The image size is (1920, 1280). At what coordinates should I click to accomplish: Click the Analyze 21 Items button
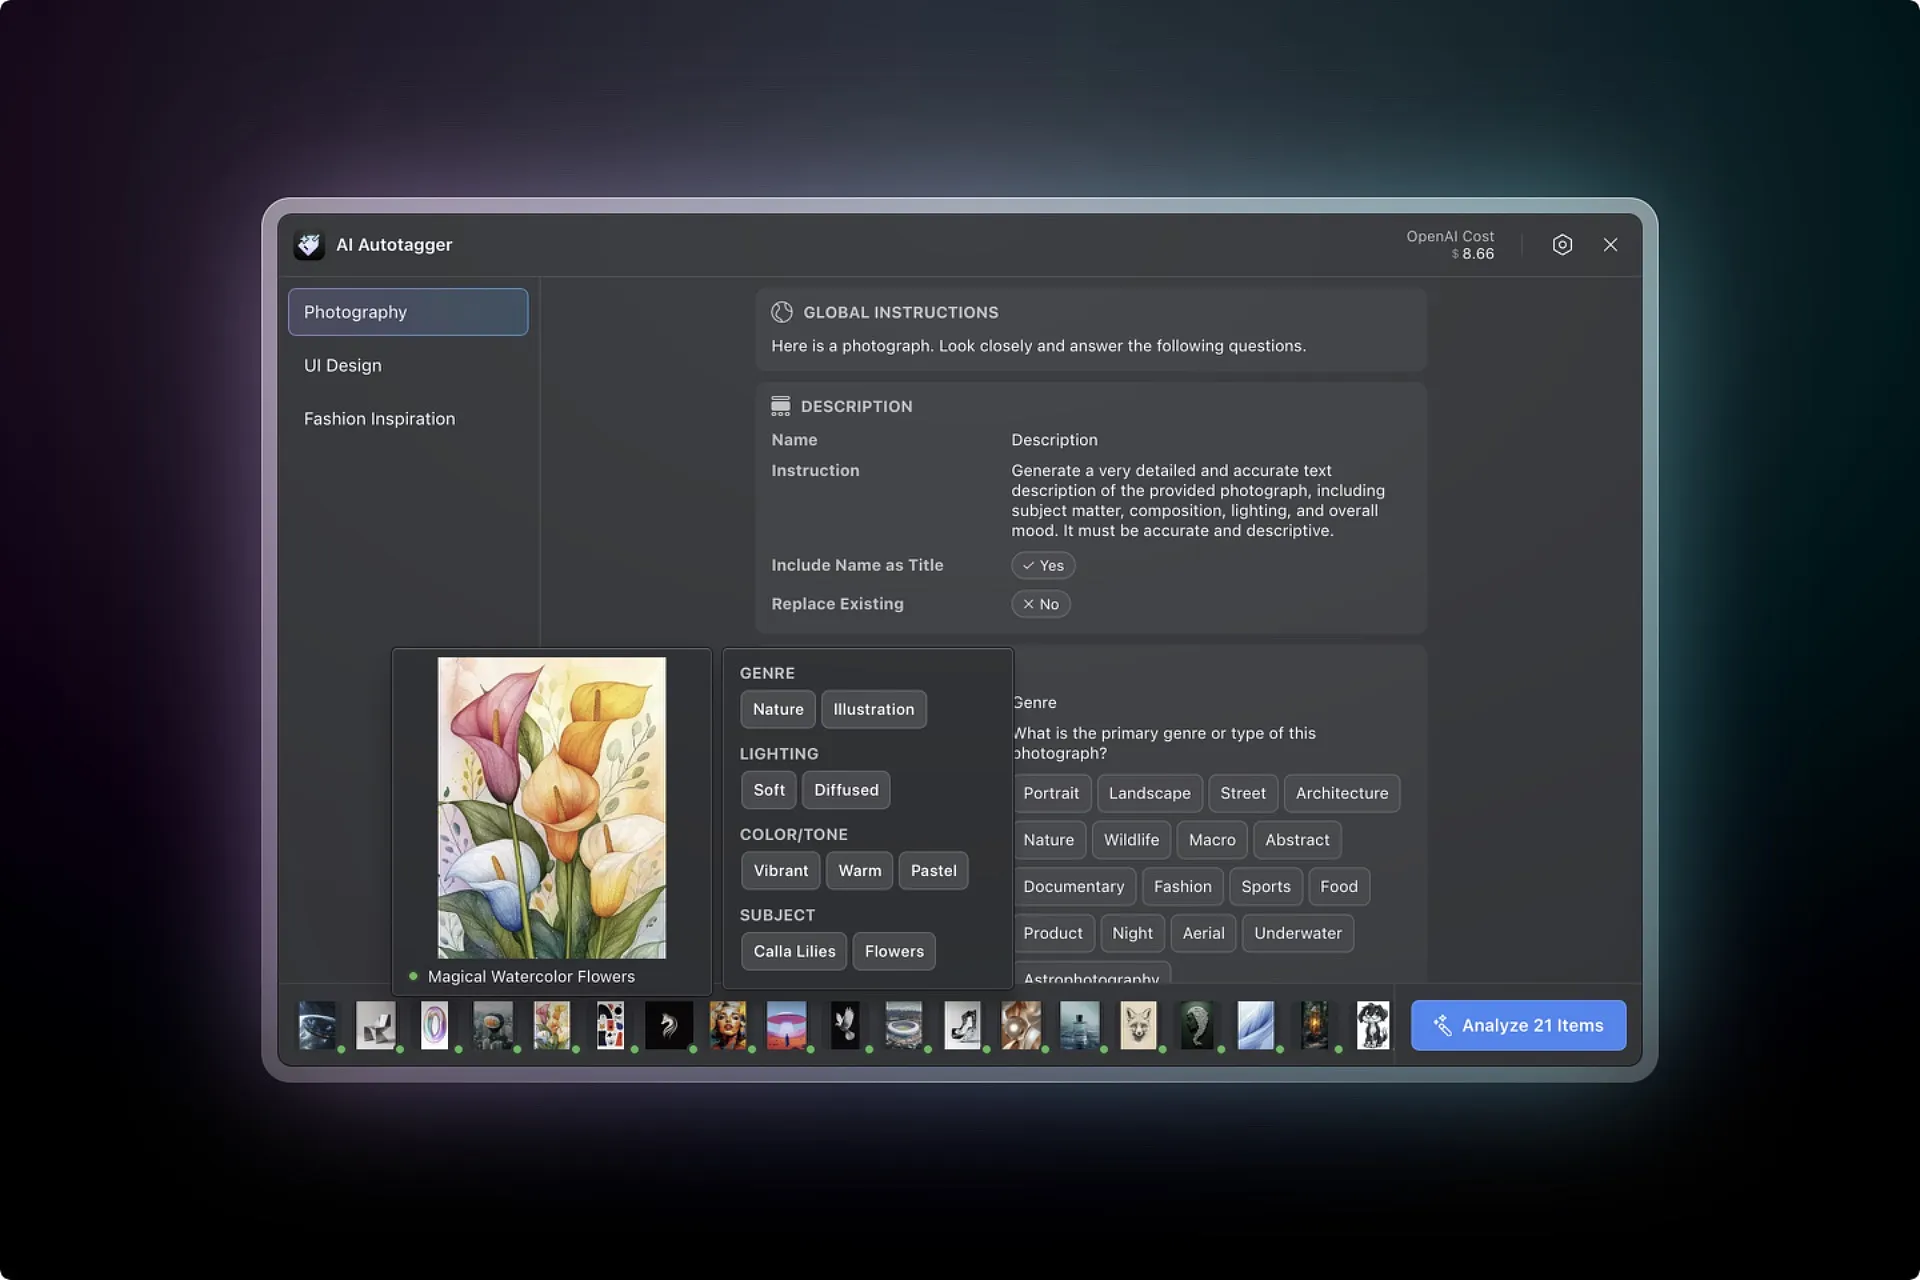coord(1518,1025)
